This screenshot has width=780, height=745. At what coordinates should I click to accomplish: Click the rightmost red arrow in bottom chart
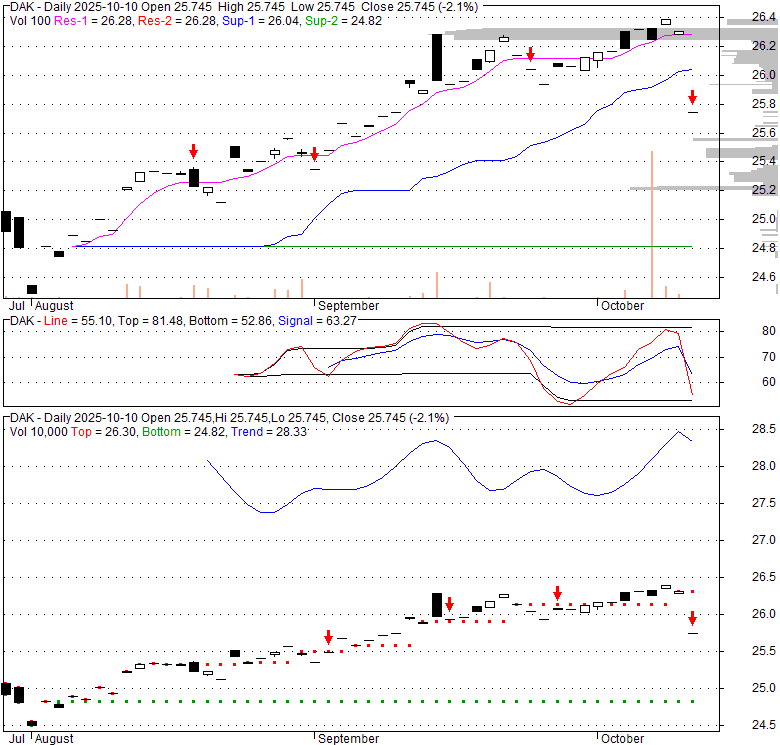click(692, 618)
